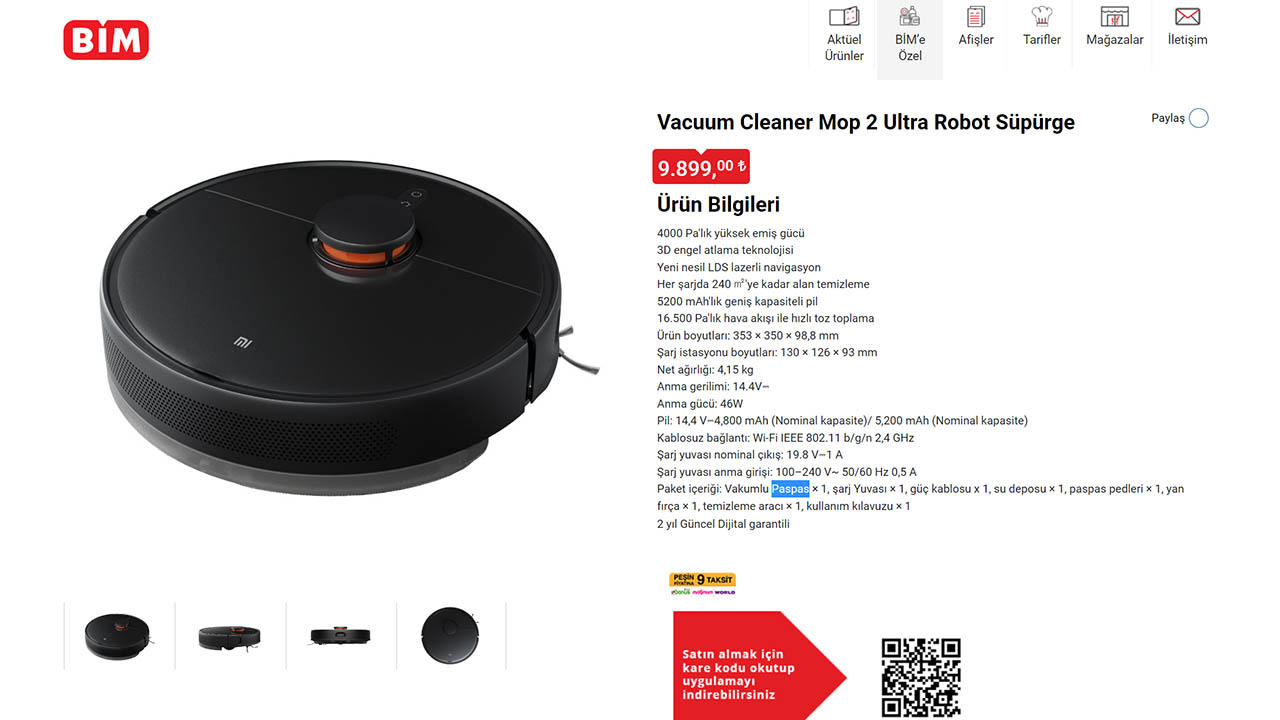
Task: Open the Aktüel Ürünler catalog icon
Action: click(x=844, y=17)
